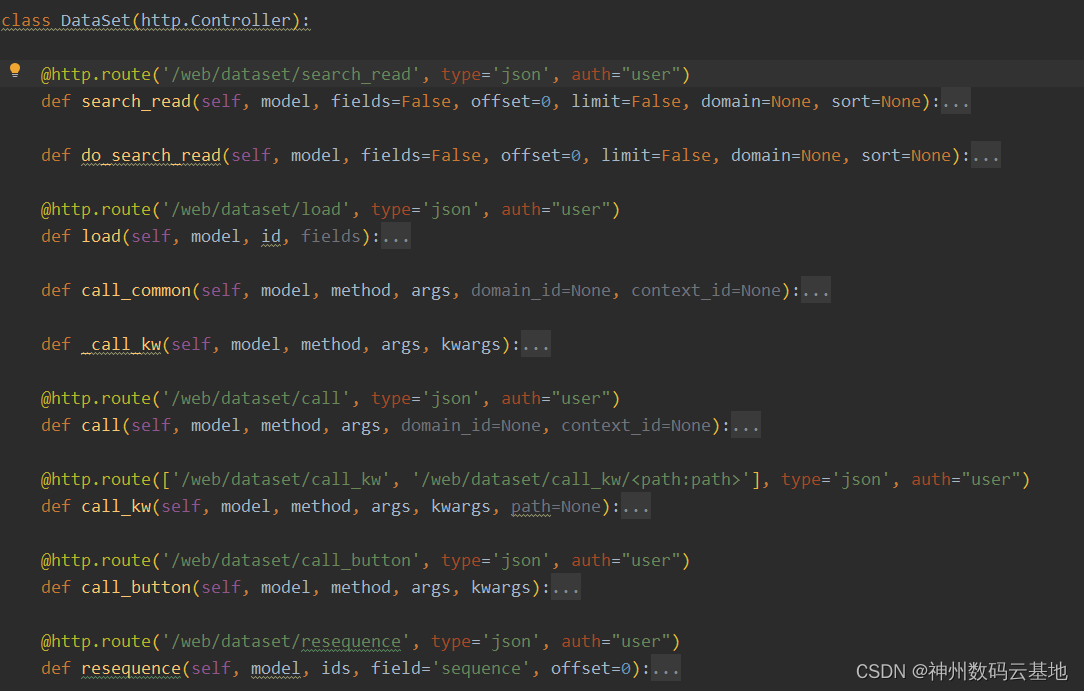Unfold the load method body

(x=395, y=236)
